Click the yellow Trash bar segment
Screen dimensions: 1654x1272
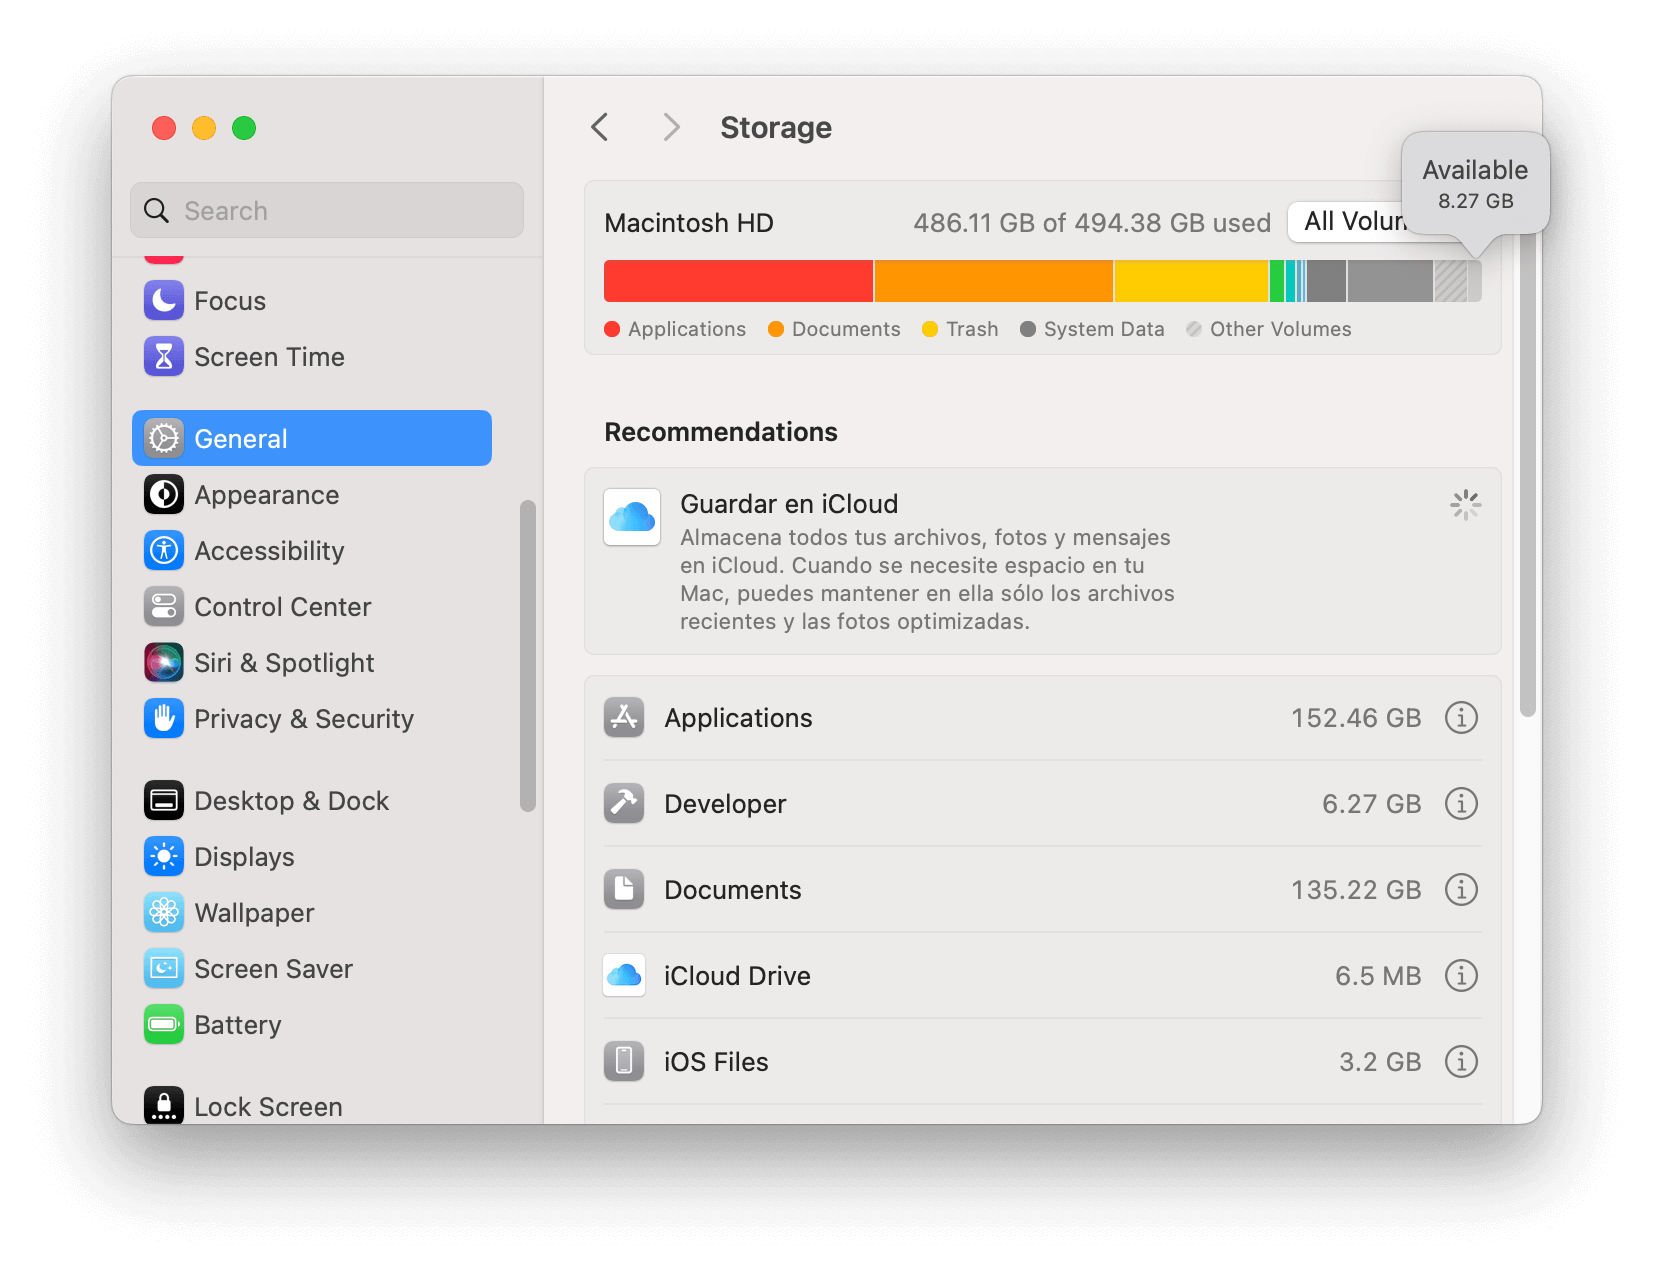[1191, 281]
